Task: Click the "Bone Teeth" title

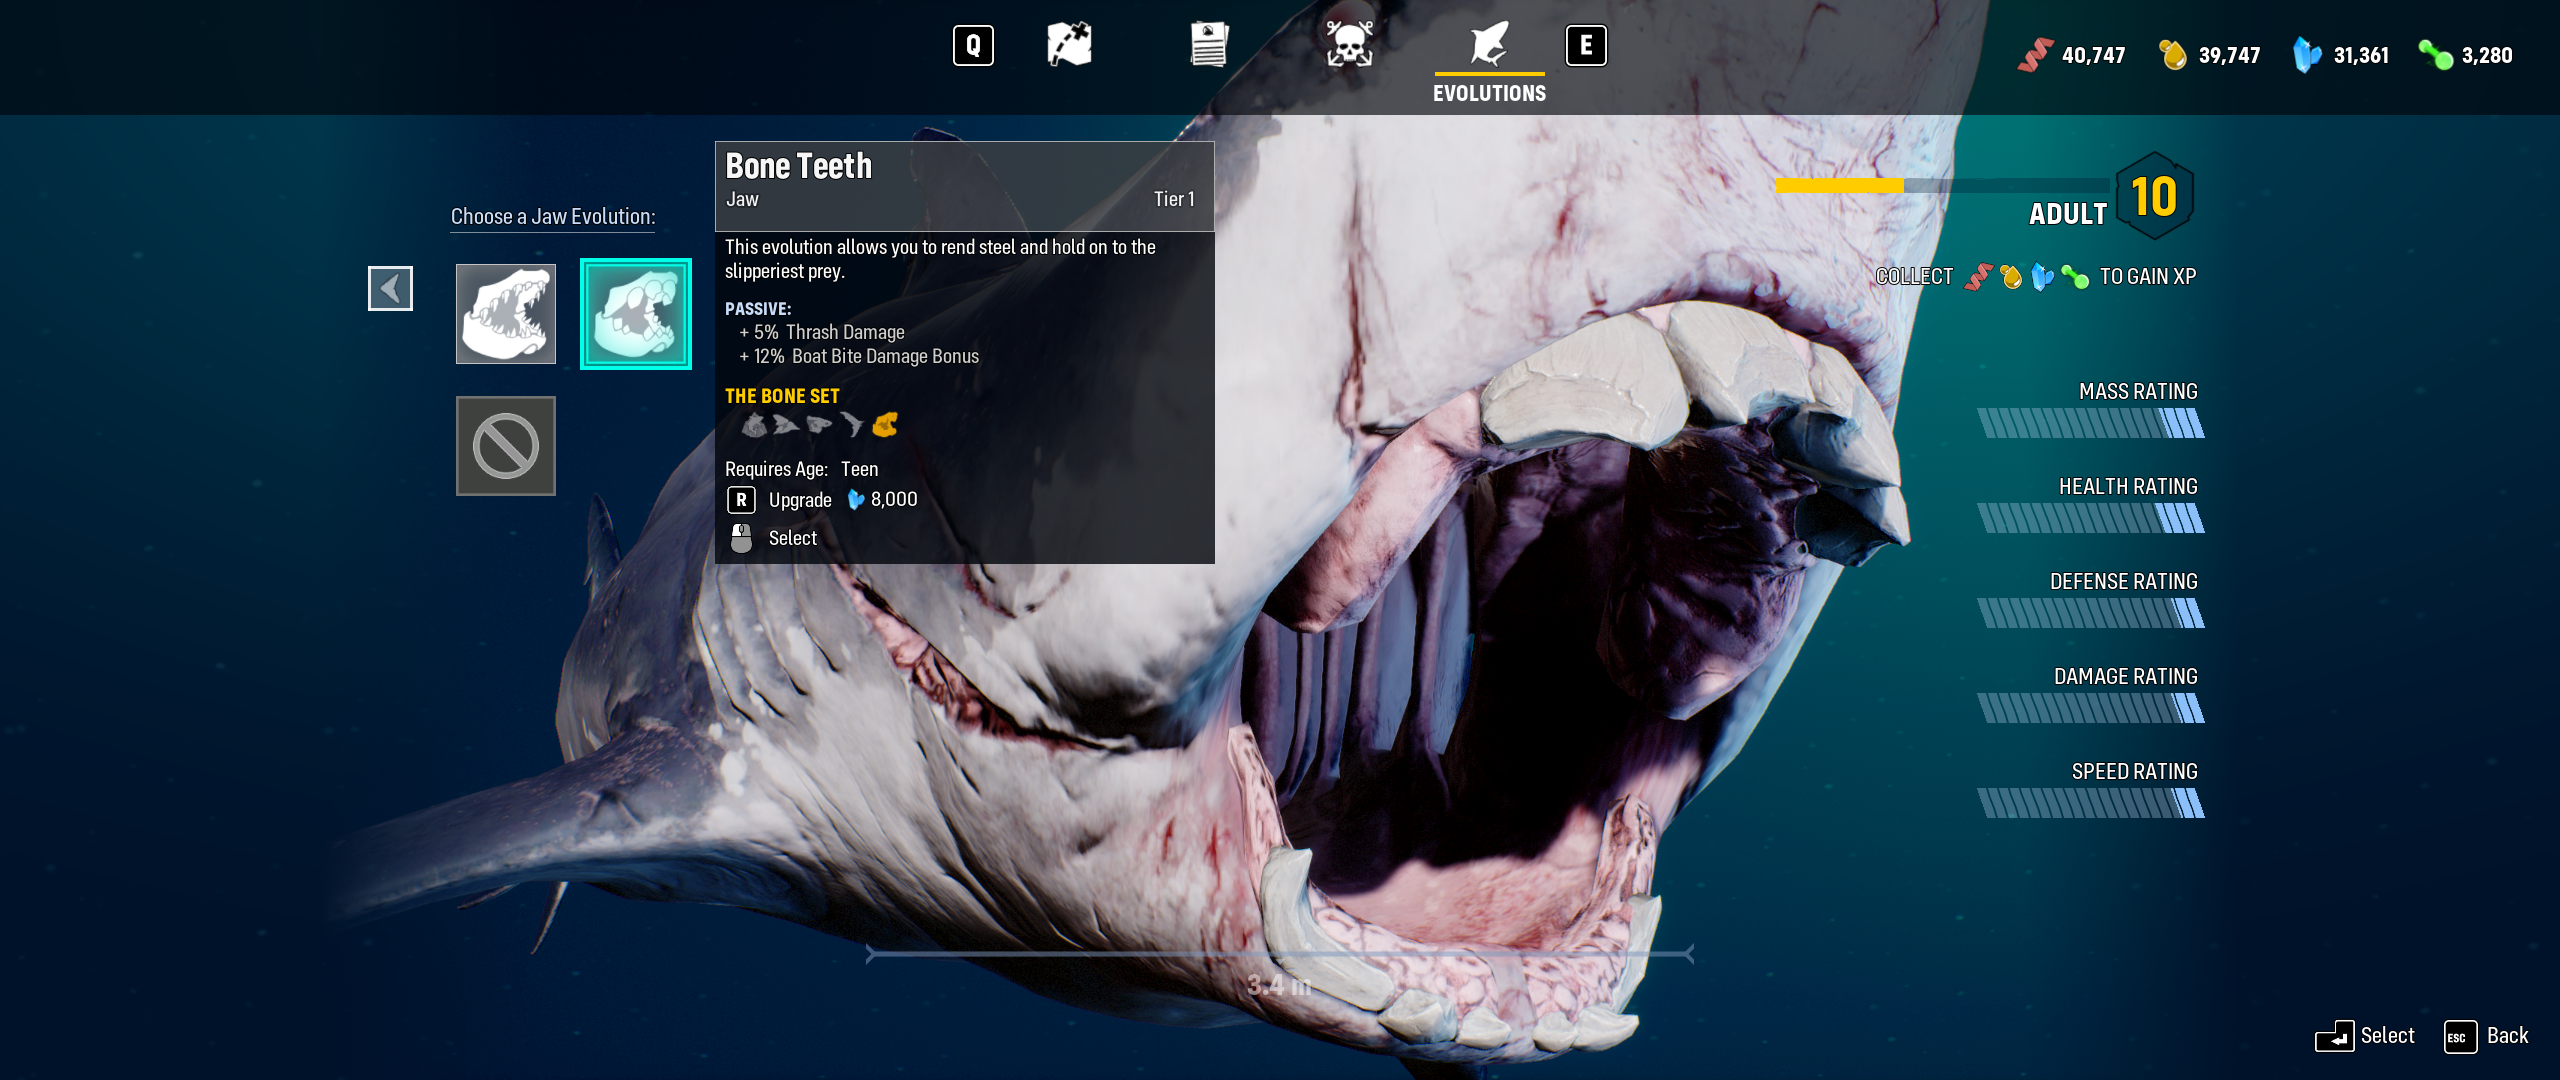Action: [x=798, y=166]
